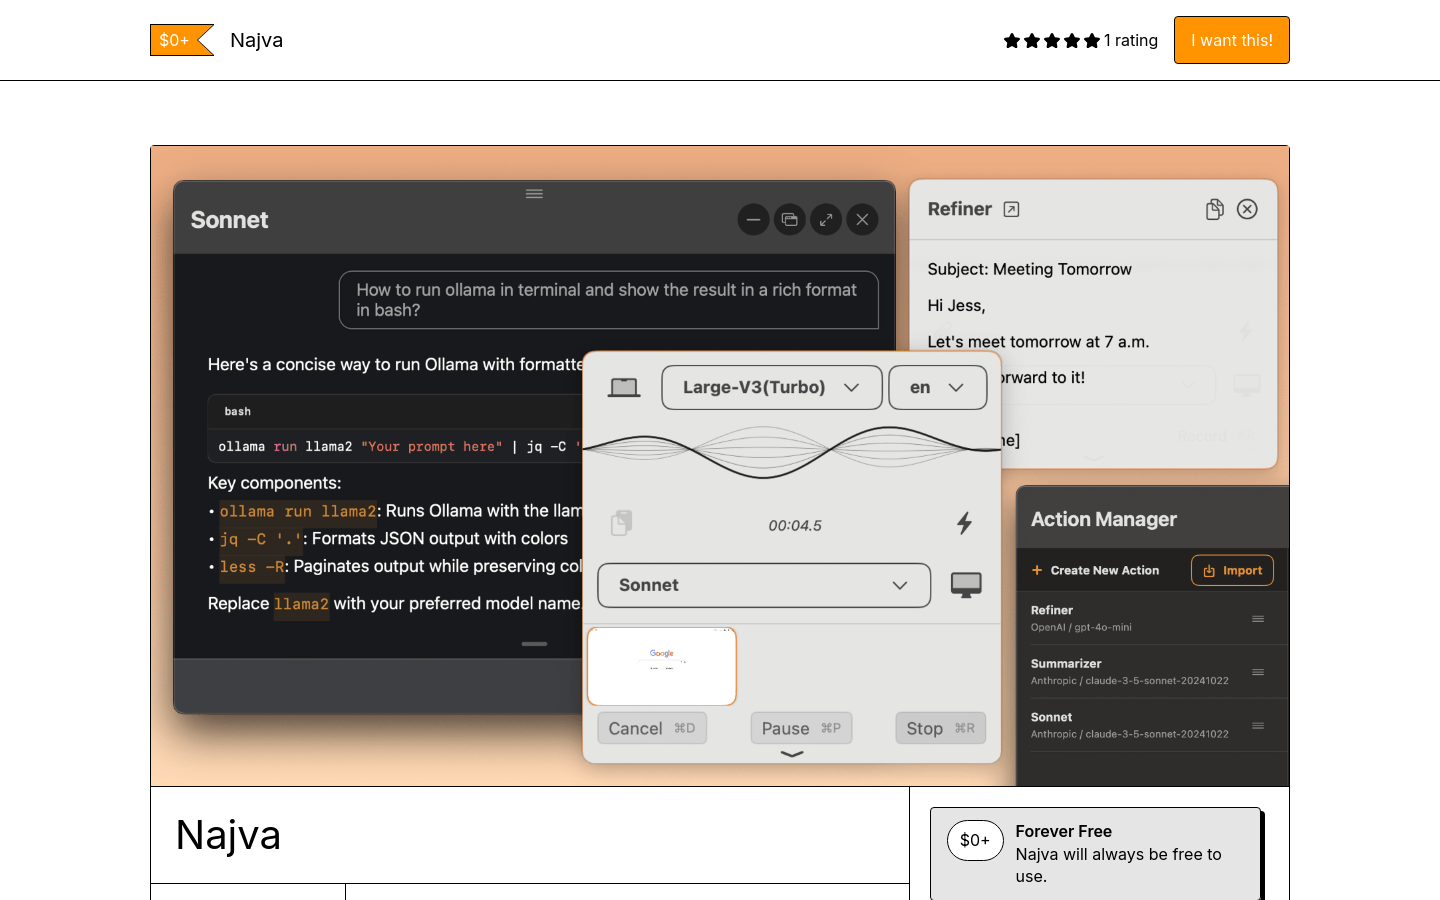The image size is (1440, 900).
Task: Open the 'en' language dropdown
Action: click(x=937, y=387)
